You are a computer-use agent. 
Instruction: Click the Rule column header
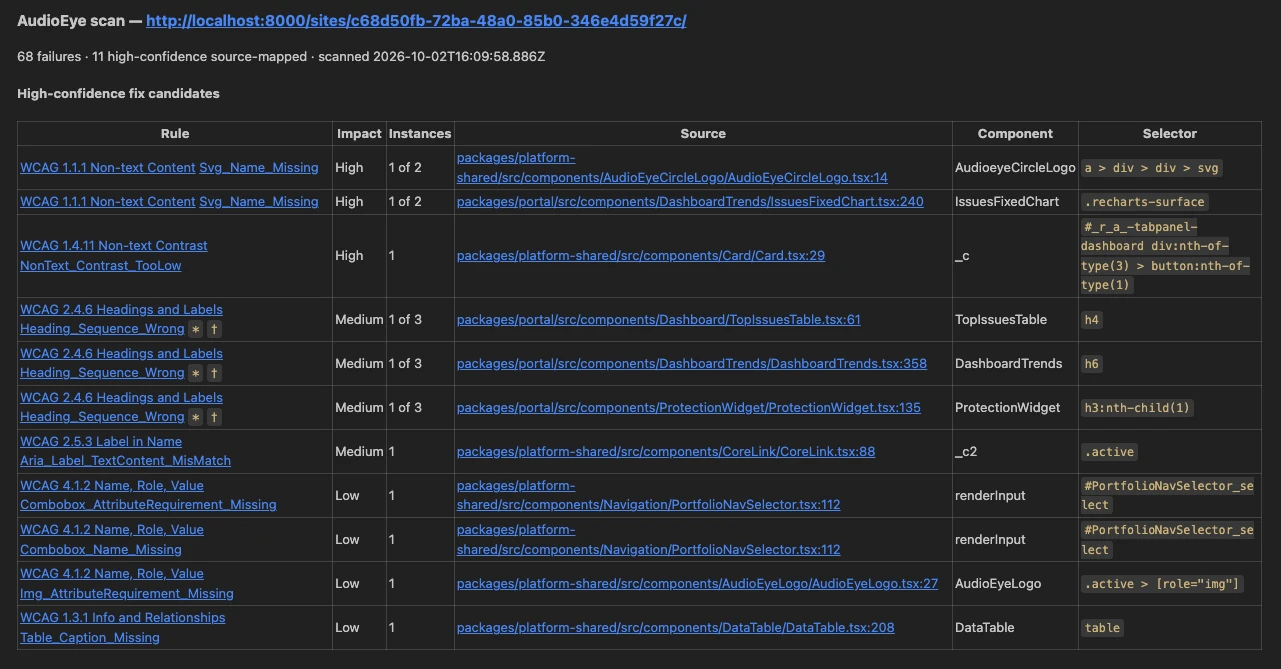(x=175, y=133)
